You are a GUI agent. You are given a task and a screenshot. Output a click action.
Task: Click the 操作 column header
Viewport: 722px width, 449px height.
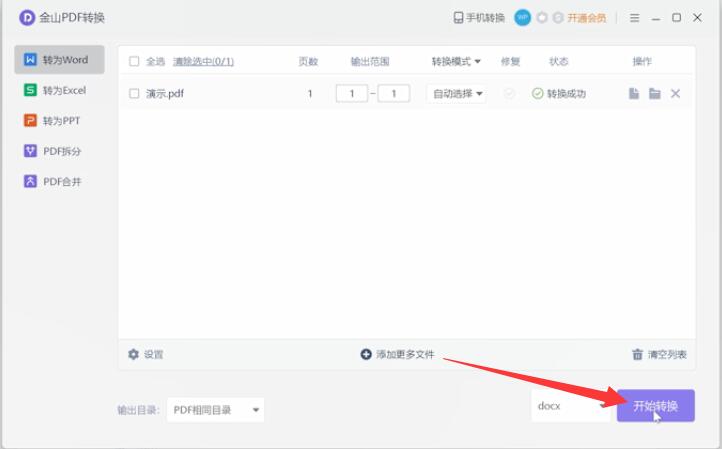[x=642, y=61]
